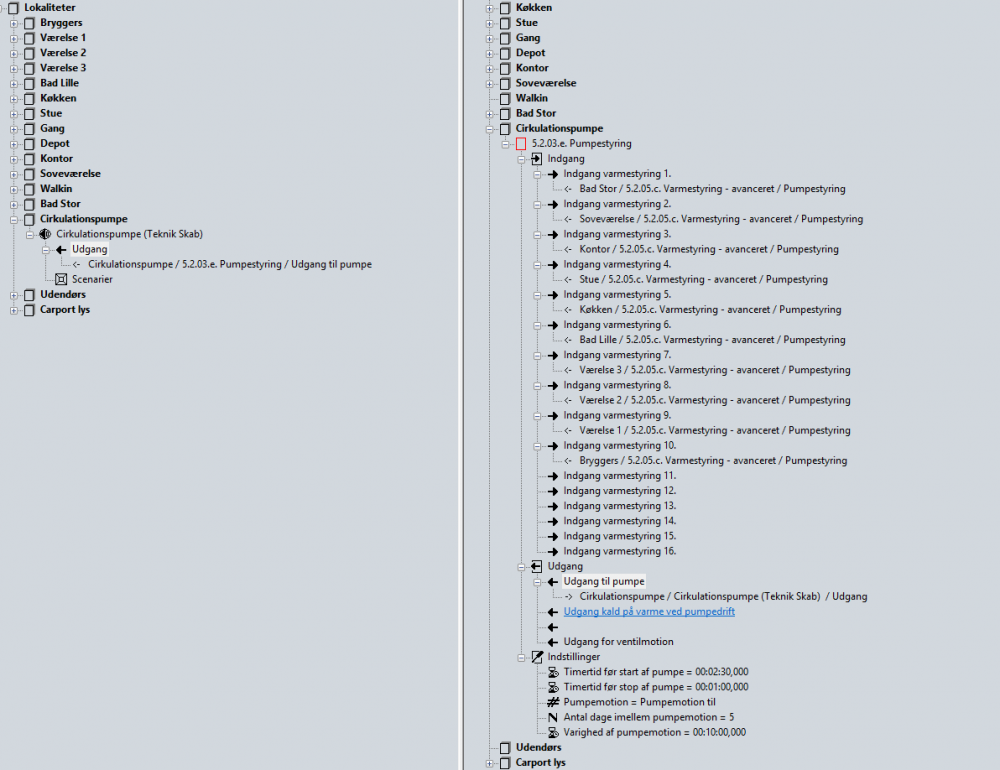Click the hash icon next to Pumpemotion
Viewport: 1000px width, 770px height.
553,702
